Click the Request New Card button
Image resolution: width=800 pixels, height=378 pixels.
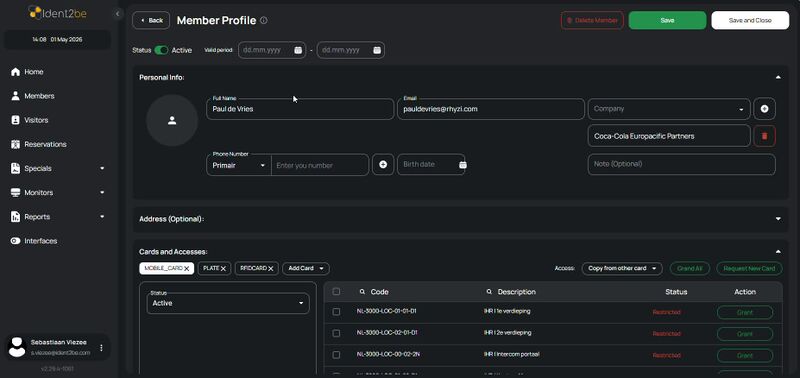[x=749, y=268]
